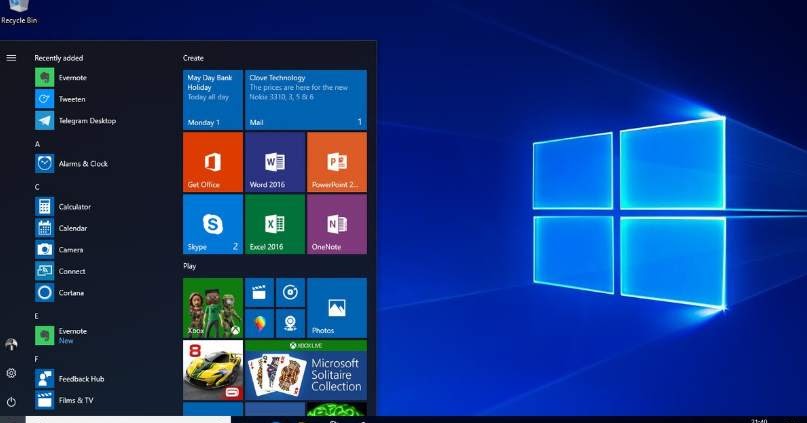
Task: Click the letter A index header
Action: [37, 144]
